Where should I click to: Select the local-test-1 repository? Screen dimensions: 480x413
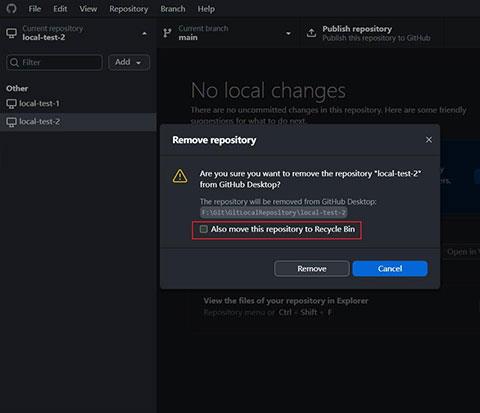78,104
